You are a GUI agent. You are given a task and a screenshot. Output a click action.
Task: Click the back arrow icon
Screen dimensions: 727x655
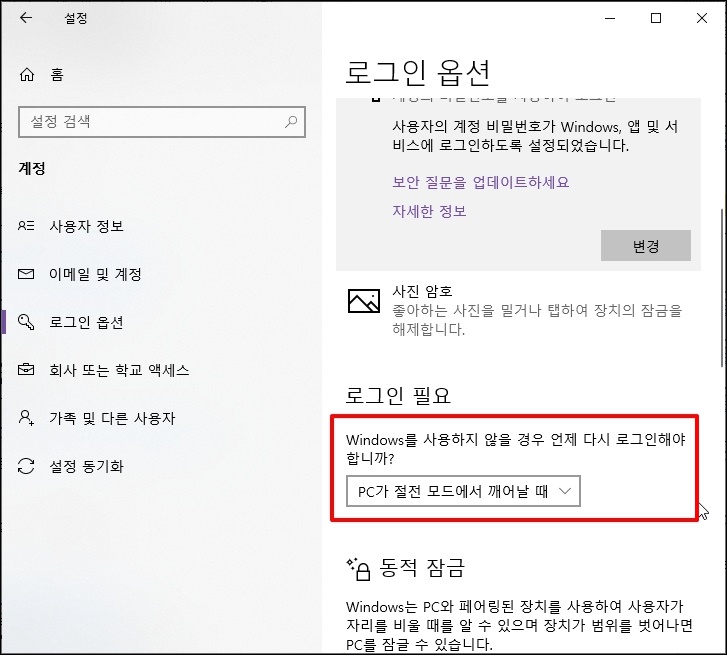pos(26,18)
